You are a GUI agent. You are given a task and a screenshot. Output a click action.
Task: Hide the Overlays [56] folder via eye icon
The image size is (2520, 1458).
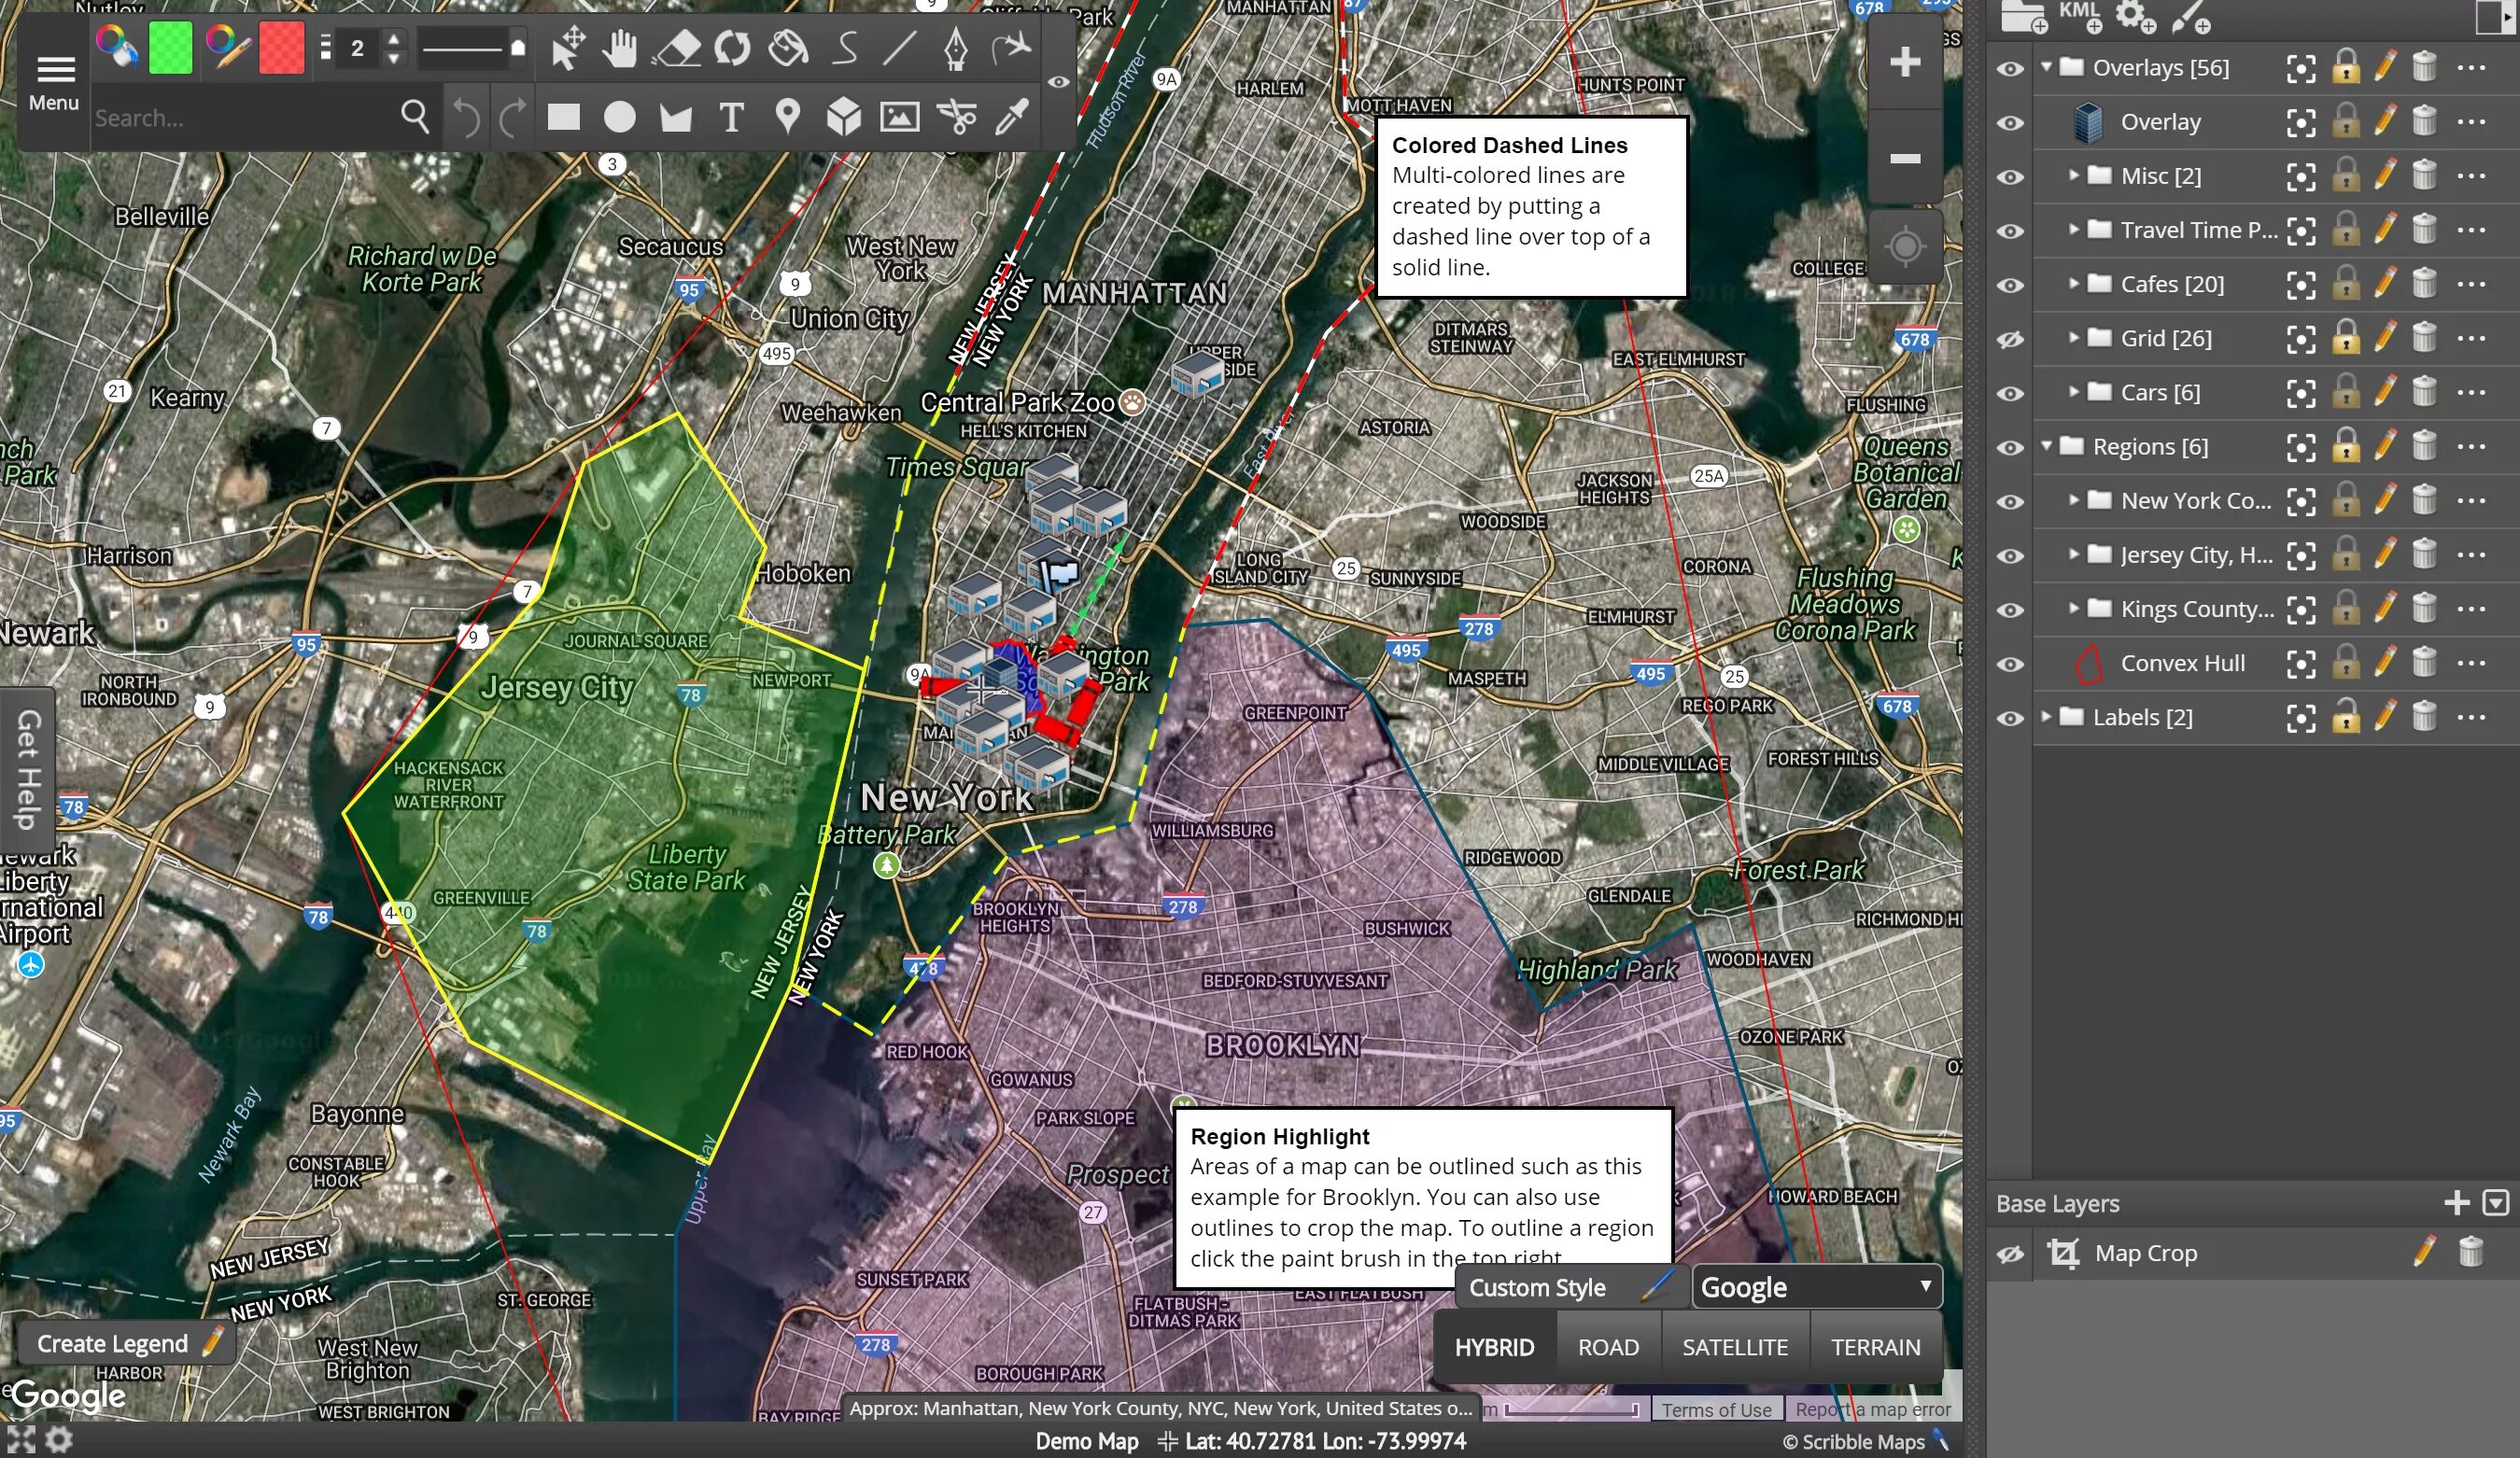tap(2010, 68)
